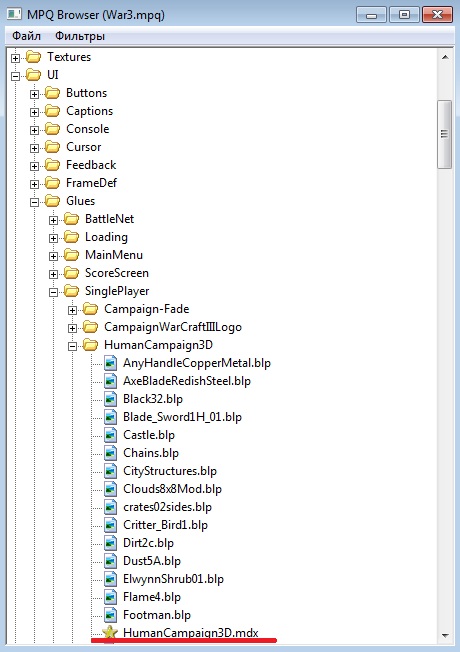Expand the ScoreScreen folder node

tap(53, 274)
